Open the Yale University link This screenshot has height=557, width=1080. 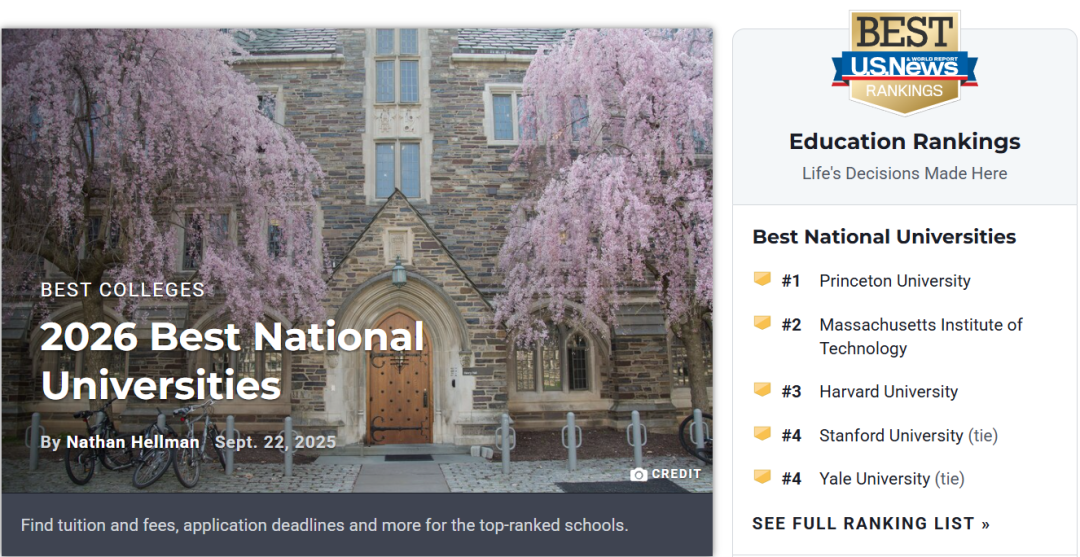[875, 479]
